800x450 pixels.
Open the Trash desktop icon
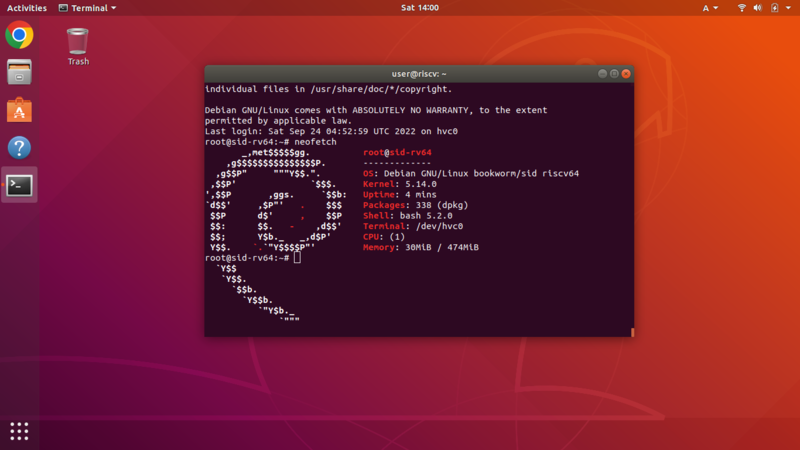(x=78, y=47)
